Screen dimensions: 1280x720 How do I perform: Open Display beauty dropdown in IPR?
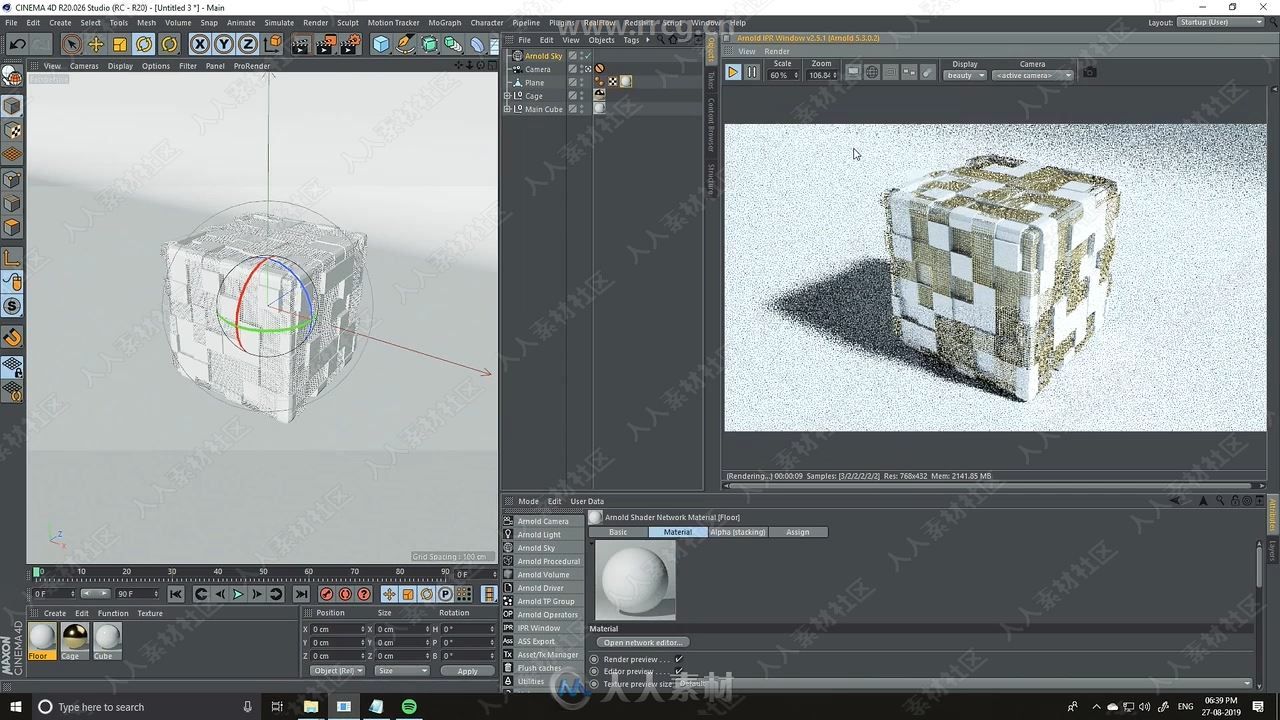point(965,75)
